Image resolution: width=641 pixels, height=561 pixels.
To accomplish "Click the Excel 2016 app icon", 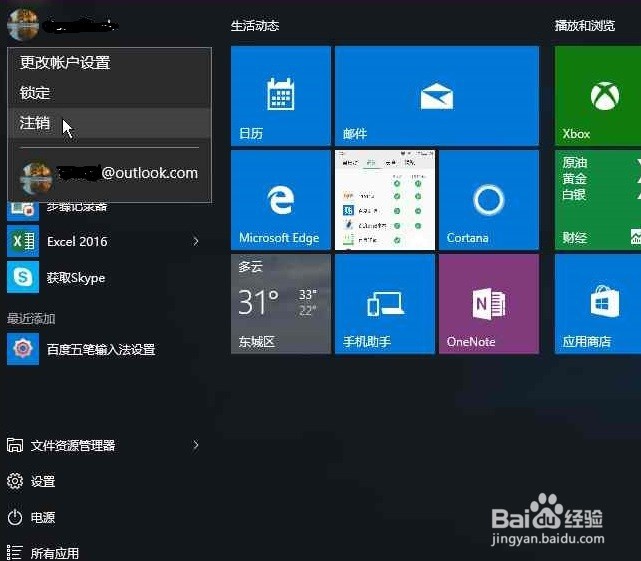I will point(23,241).
